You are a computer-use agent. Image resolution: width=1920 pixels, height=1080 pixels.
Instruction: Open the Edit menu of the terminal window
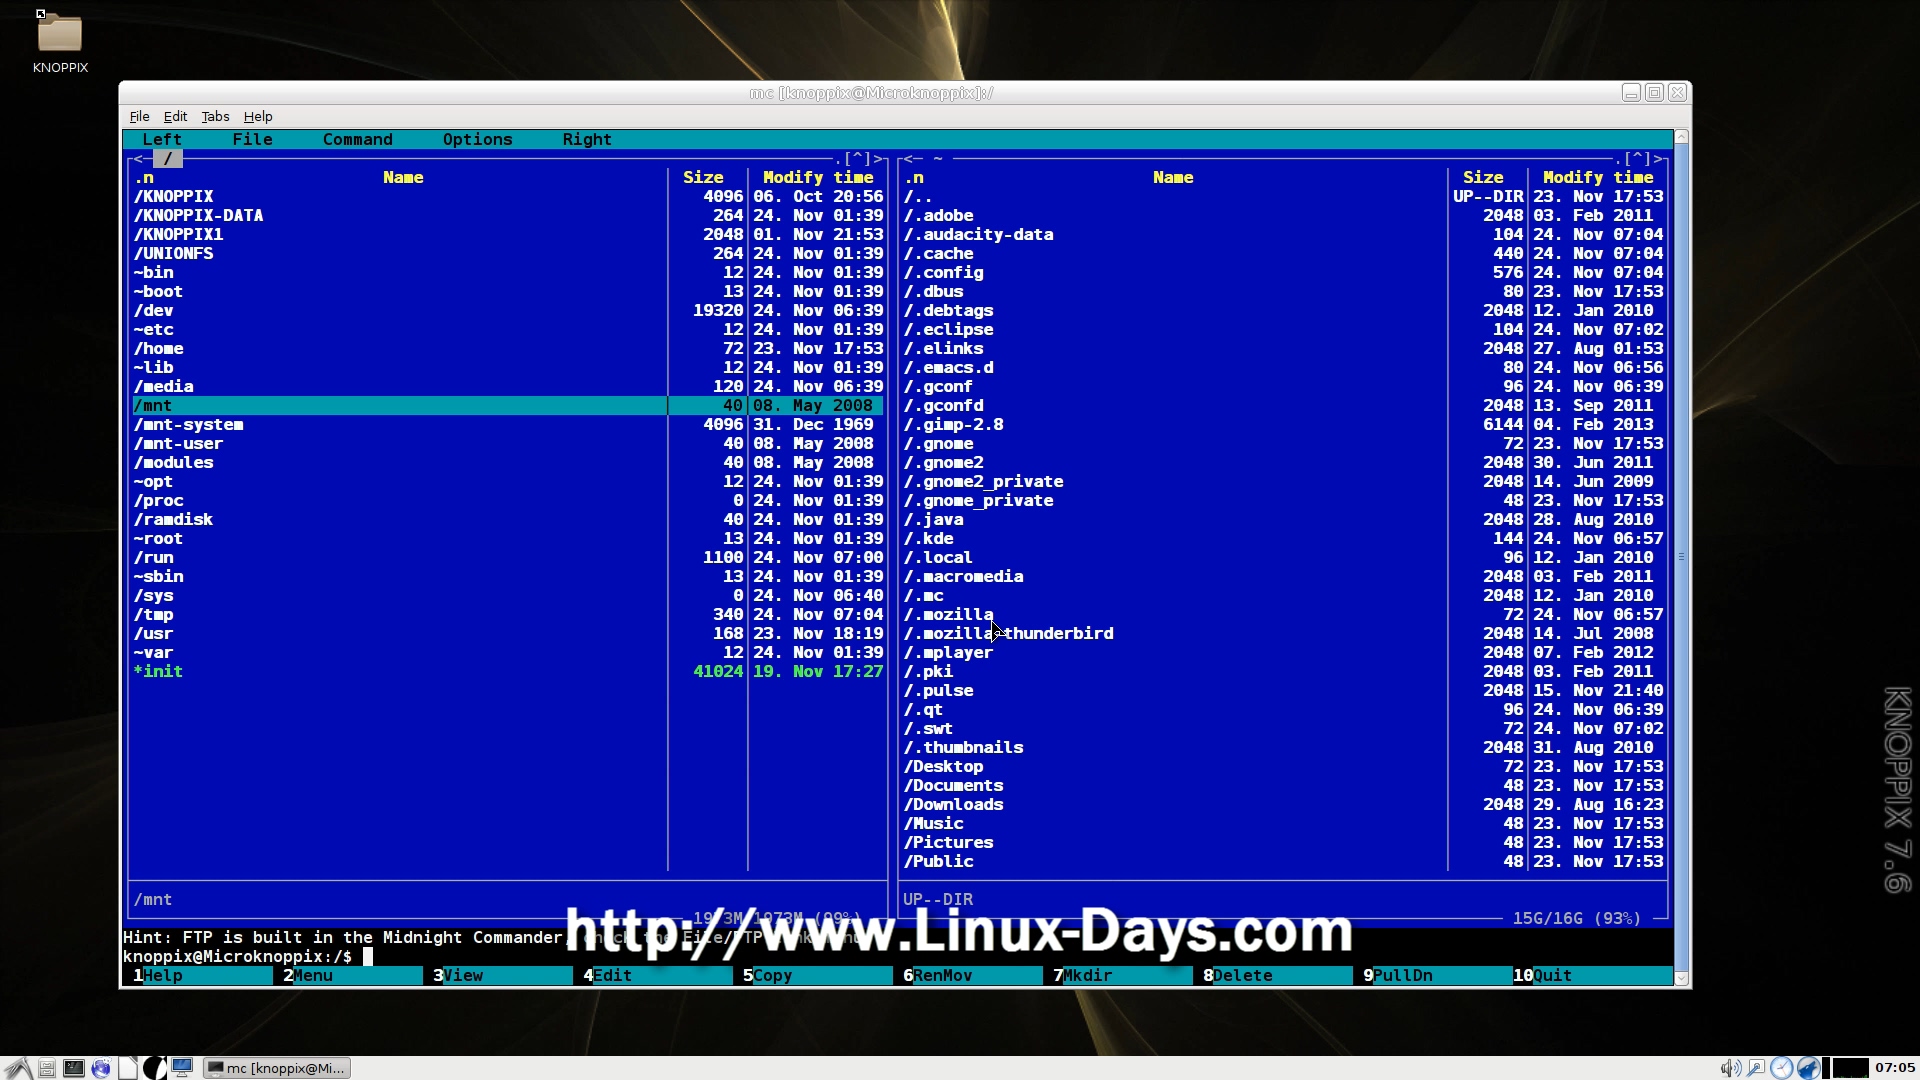click(x=175, y=116)
